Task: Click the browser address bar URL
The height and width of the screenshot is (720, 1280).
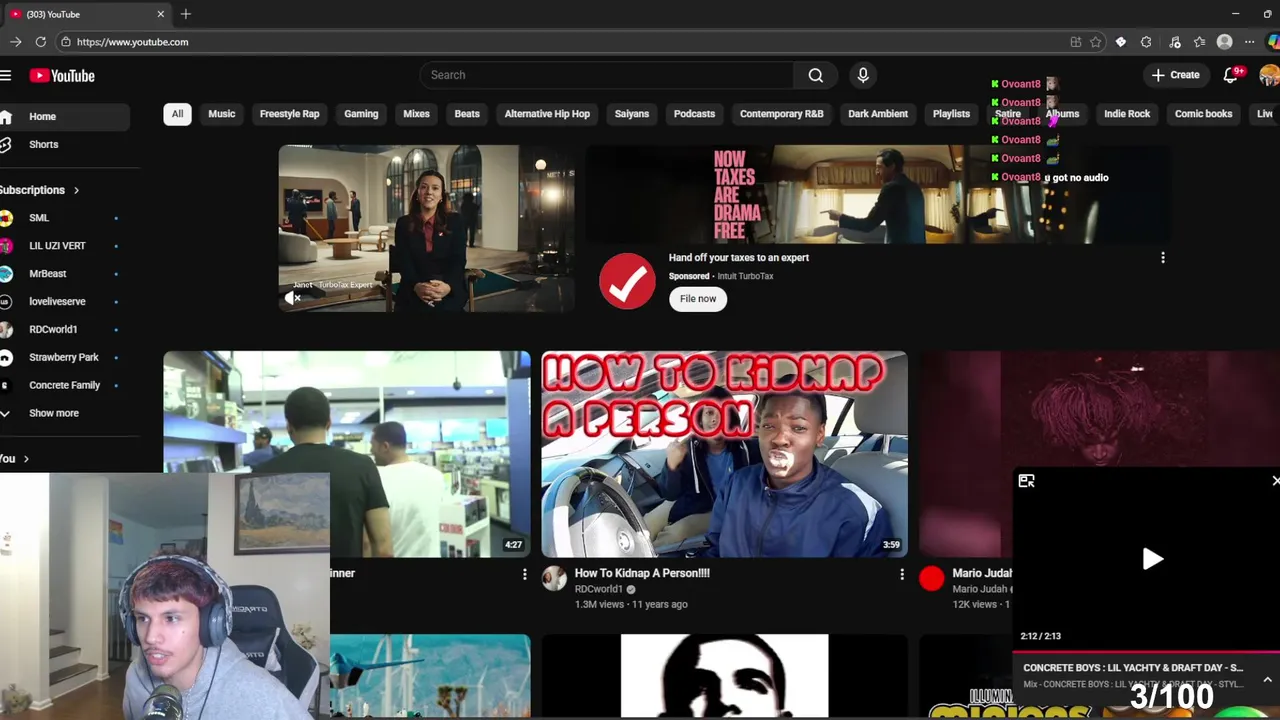Action: coord(132,42)
